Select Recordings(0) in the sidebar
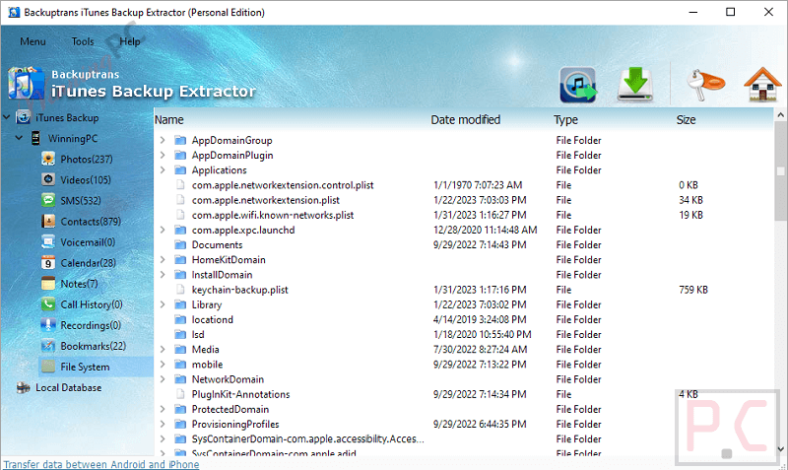The width and height of the screenshot is (788, 470). point(90,325)
